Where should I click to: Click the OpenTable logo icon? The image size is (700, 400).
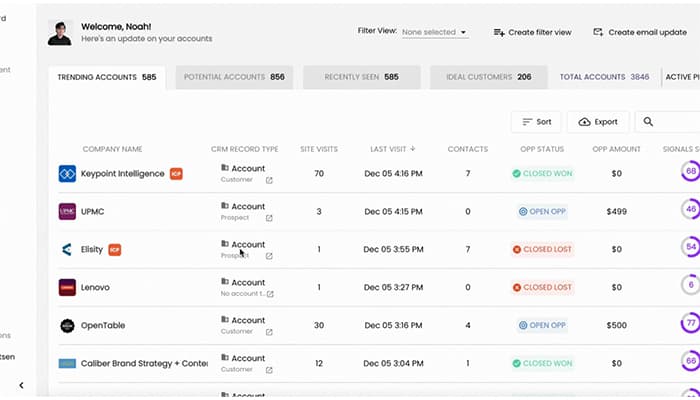click(x=67, y=325)
